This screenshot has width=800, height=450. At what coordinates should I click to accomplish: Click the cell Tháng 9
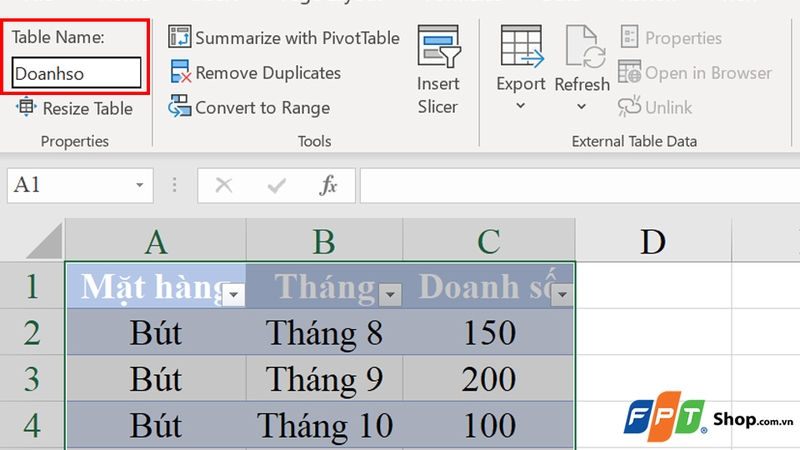(324, 378)
